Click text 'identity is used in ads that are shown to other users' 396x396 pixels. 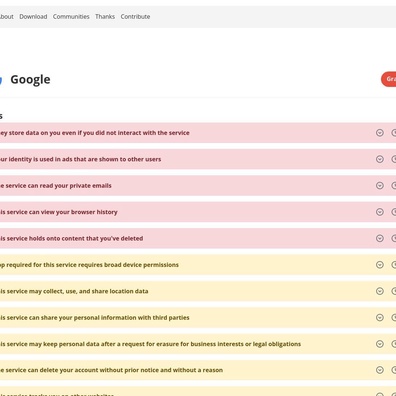[x=85, y=159]
